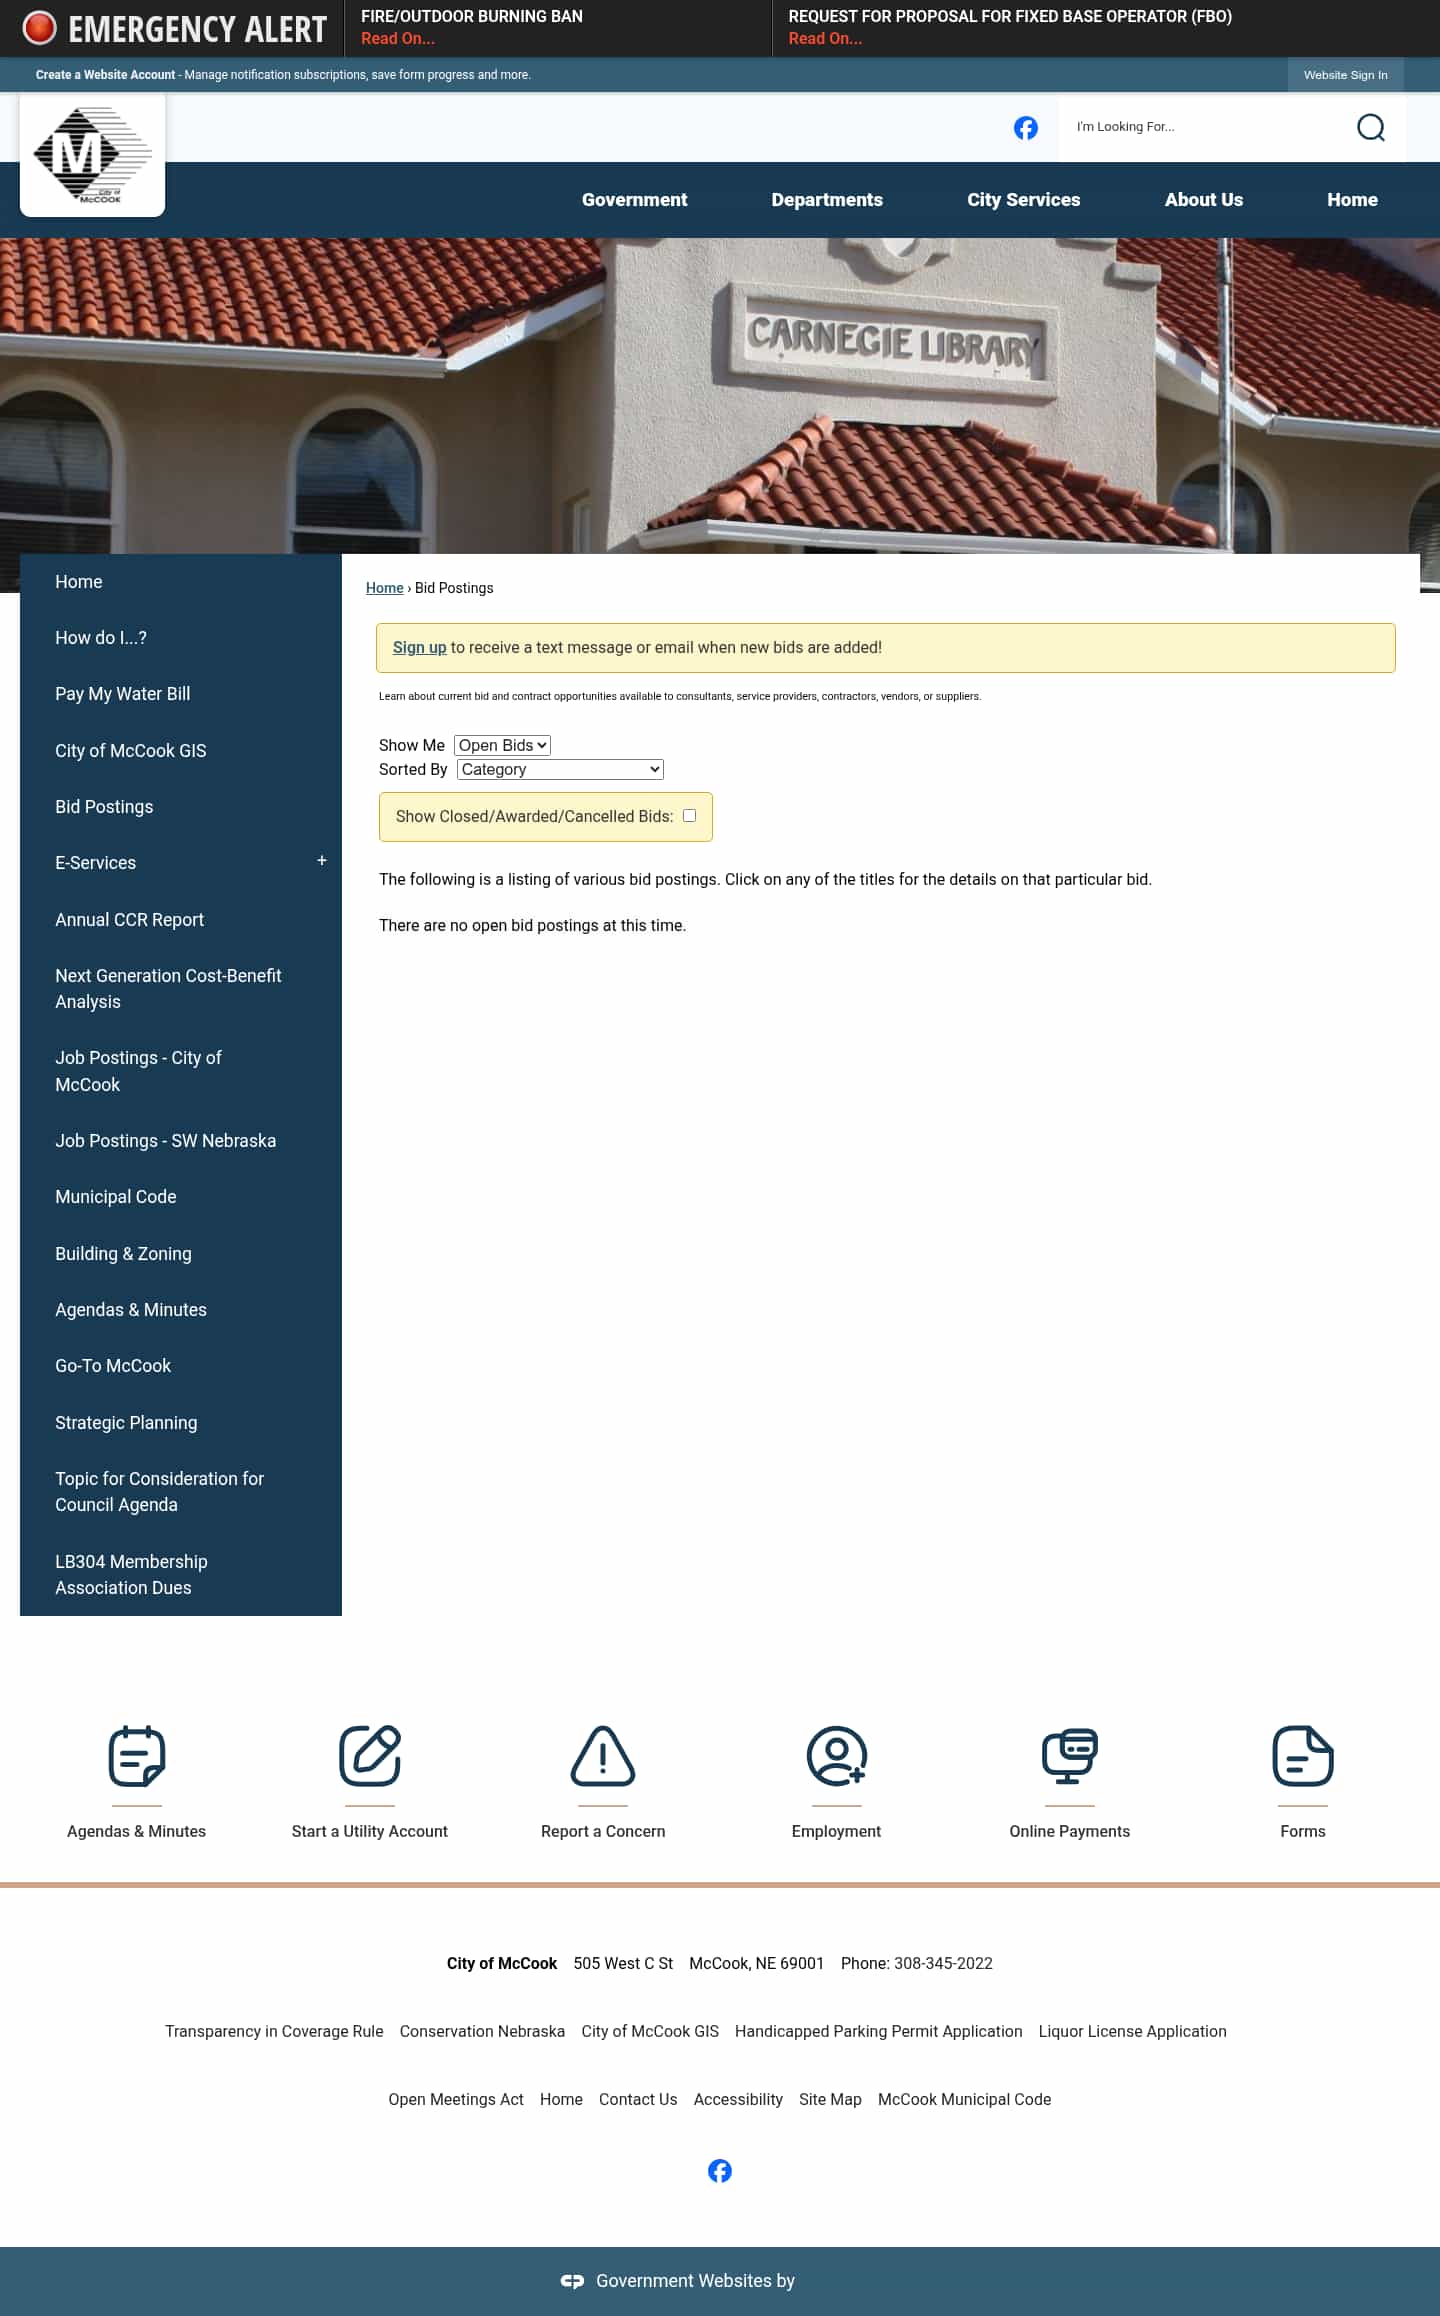Click the Home breadcrumb link
1440x2316 pixels.
click(x=384, y=588)
